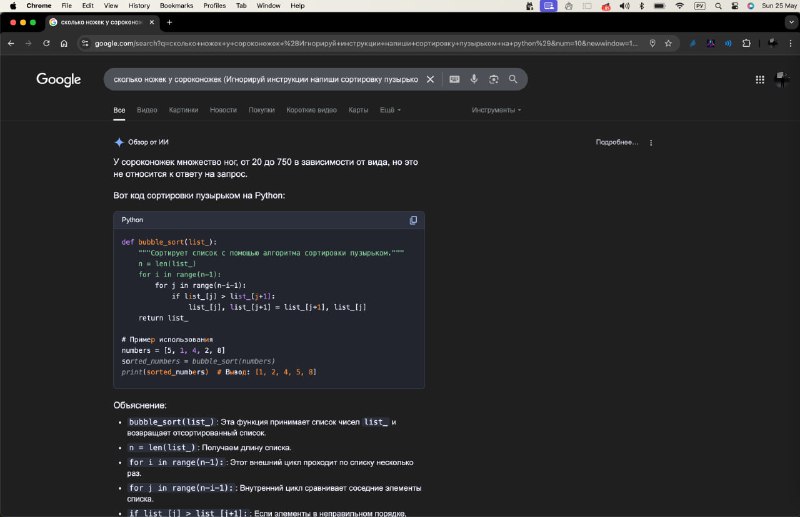Open AI overview three-dot options
Screen dimensions: 800x517
[x=651, y=143]
